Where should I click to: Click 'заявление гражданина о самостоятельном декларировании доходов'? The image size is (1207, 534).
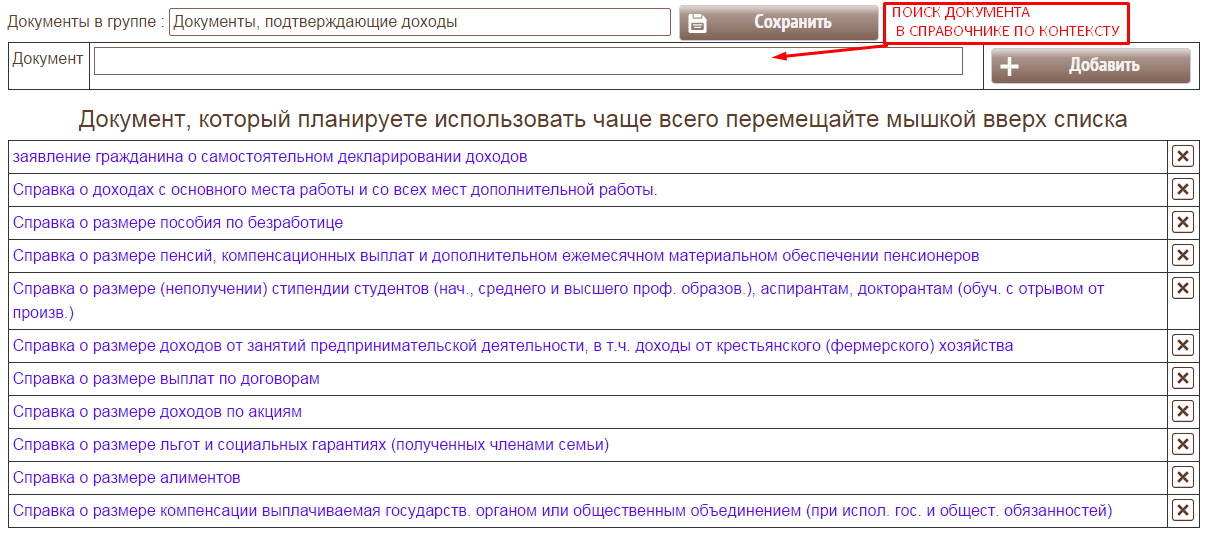click(x=270, y=157)
